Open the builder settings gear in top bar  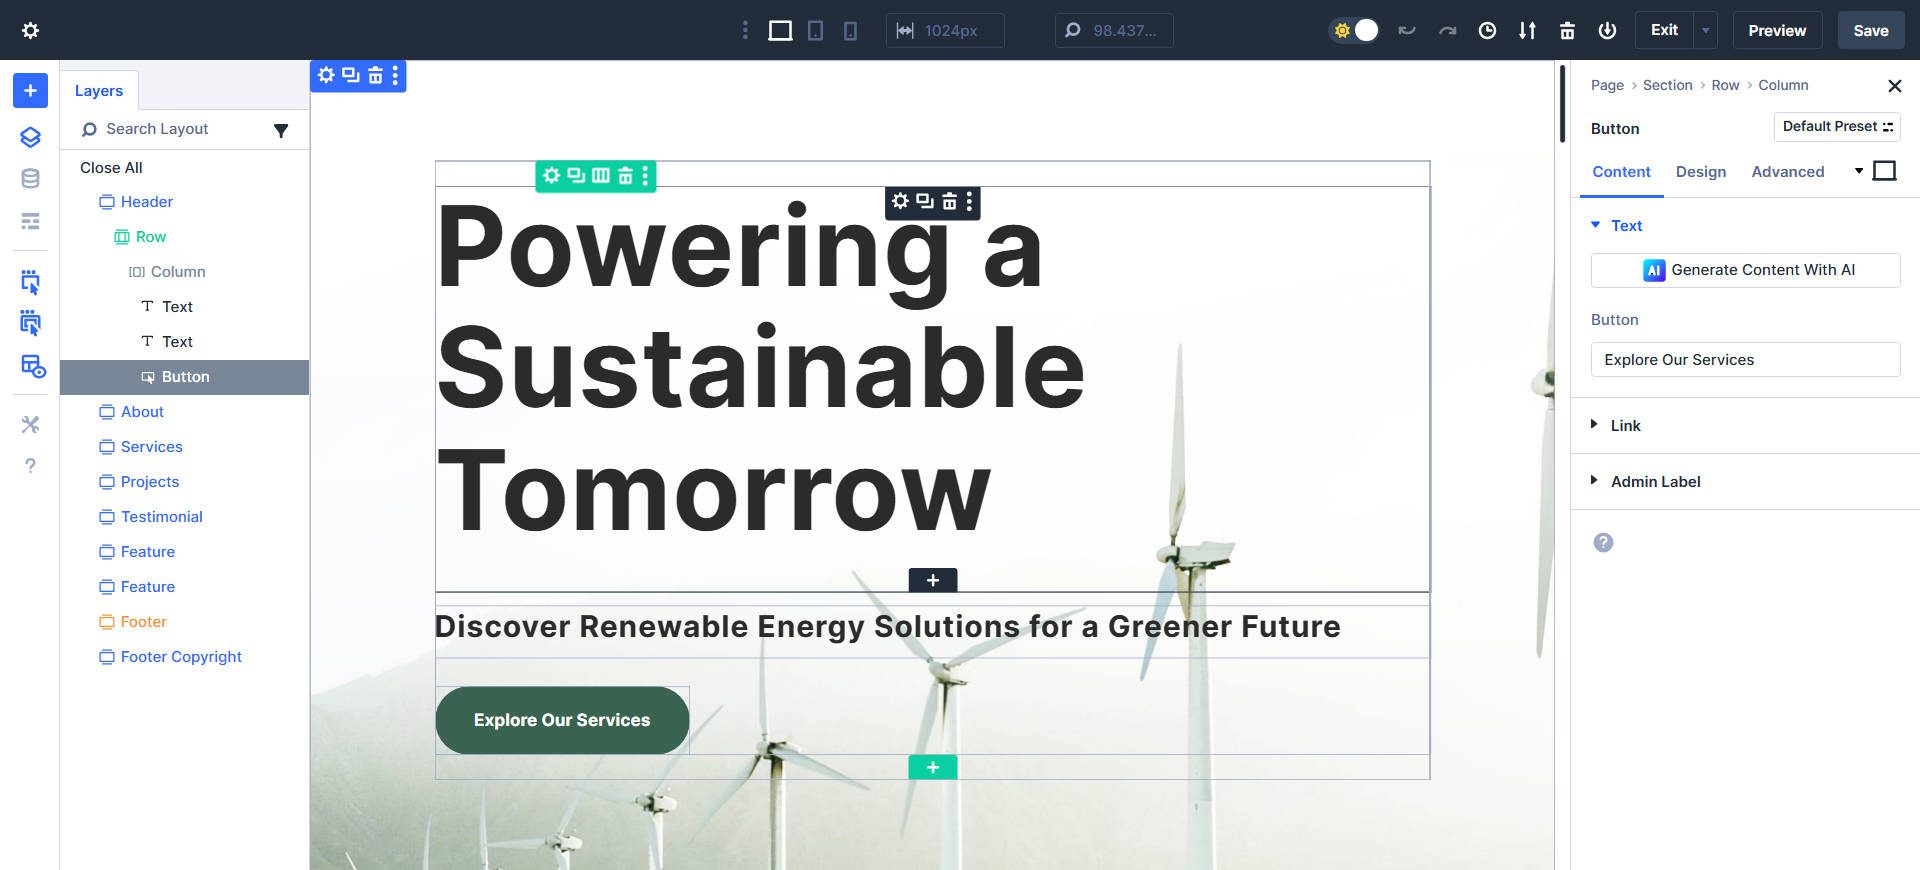coord(31,30)
